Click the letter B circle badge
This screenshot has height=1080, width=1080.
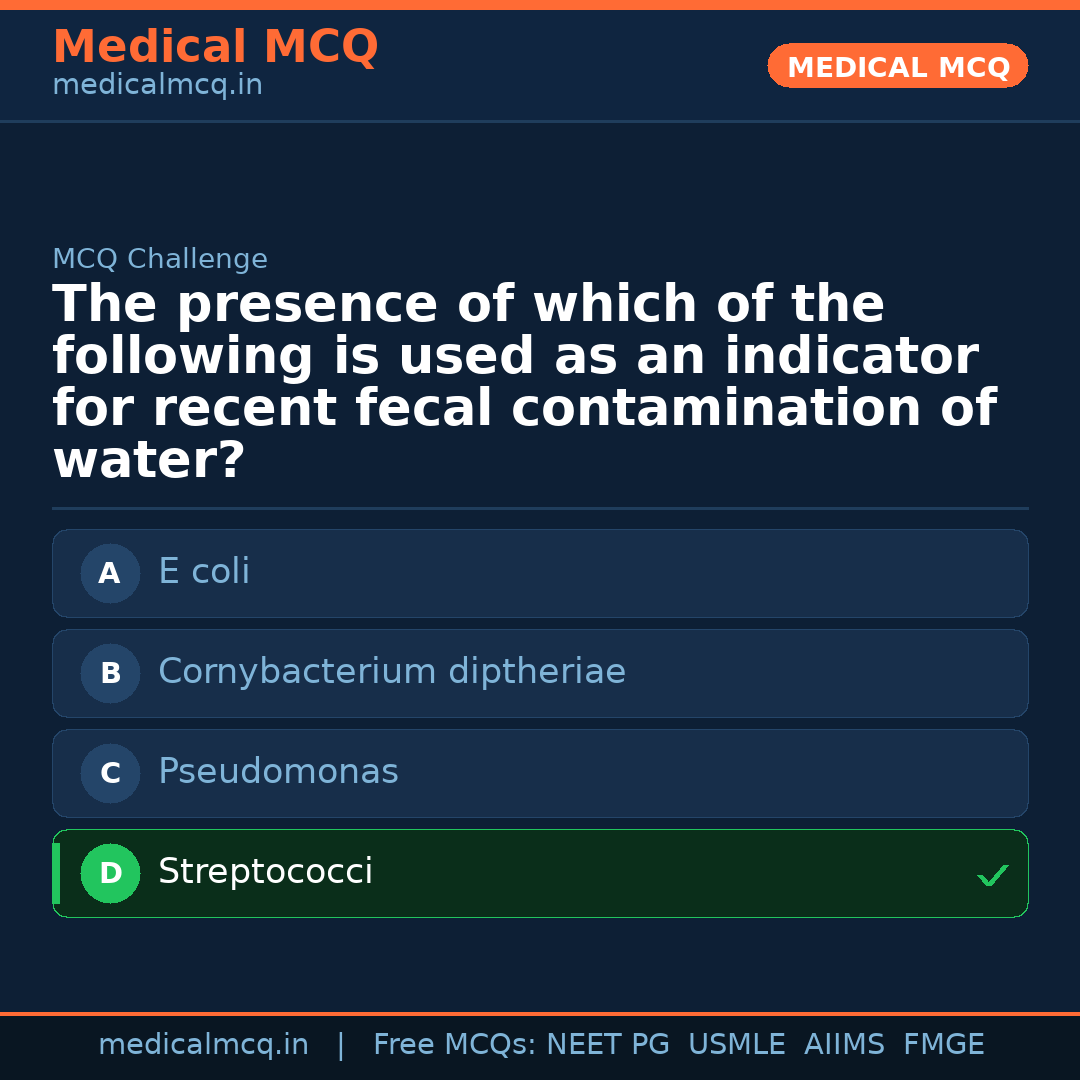point(110,673)
